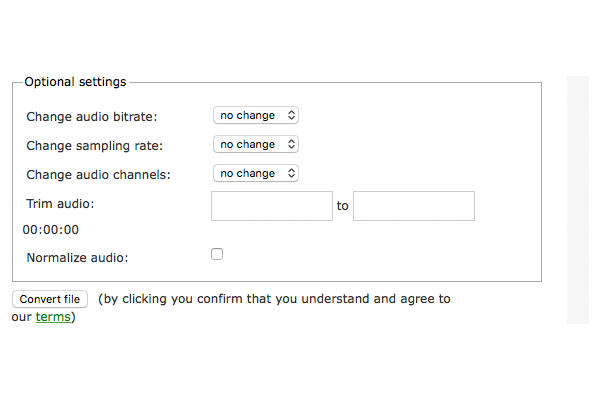Click the 'Trim audio:' label
Viewport: 600px width, 400px height.
[60, 204]
